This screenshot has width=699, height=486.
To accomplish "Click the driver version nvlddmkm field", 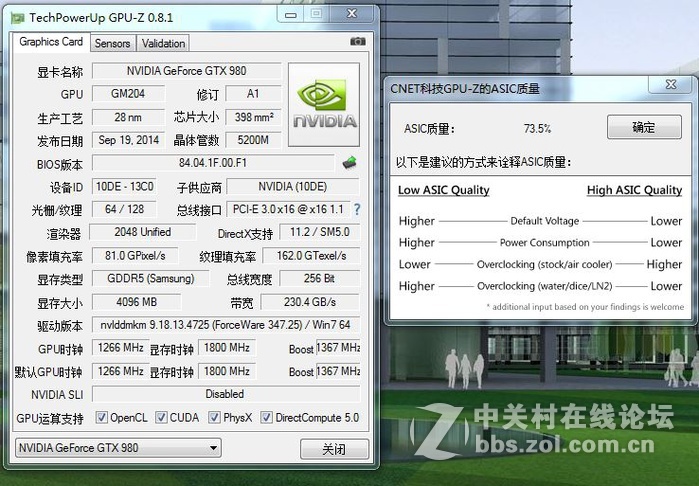I will pyautogui.click(x=226, y=325).
